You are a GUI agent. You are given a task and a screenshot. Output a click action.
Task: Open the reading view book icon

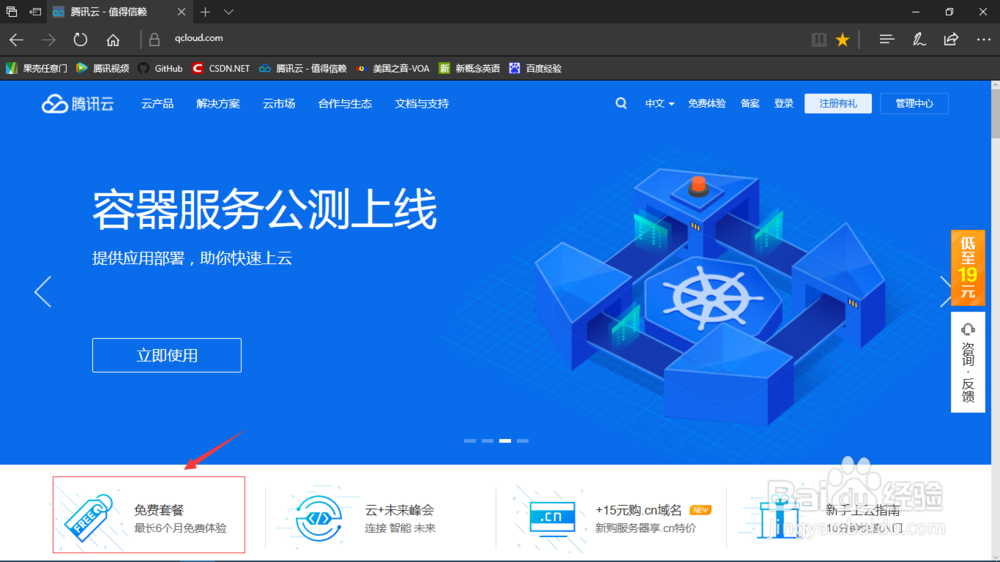point(819,40)
